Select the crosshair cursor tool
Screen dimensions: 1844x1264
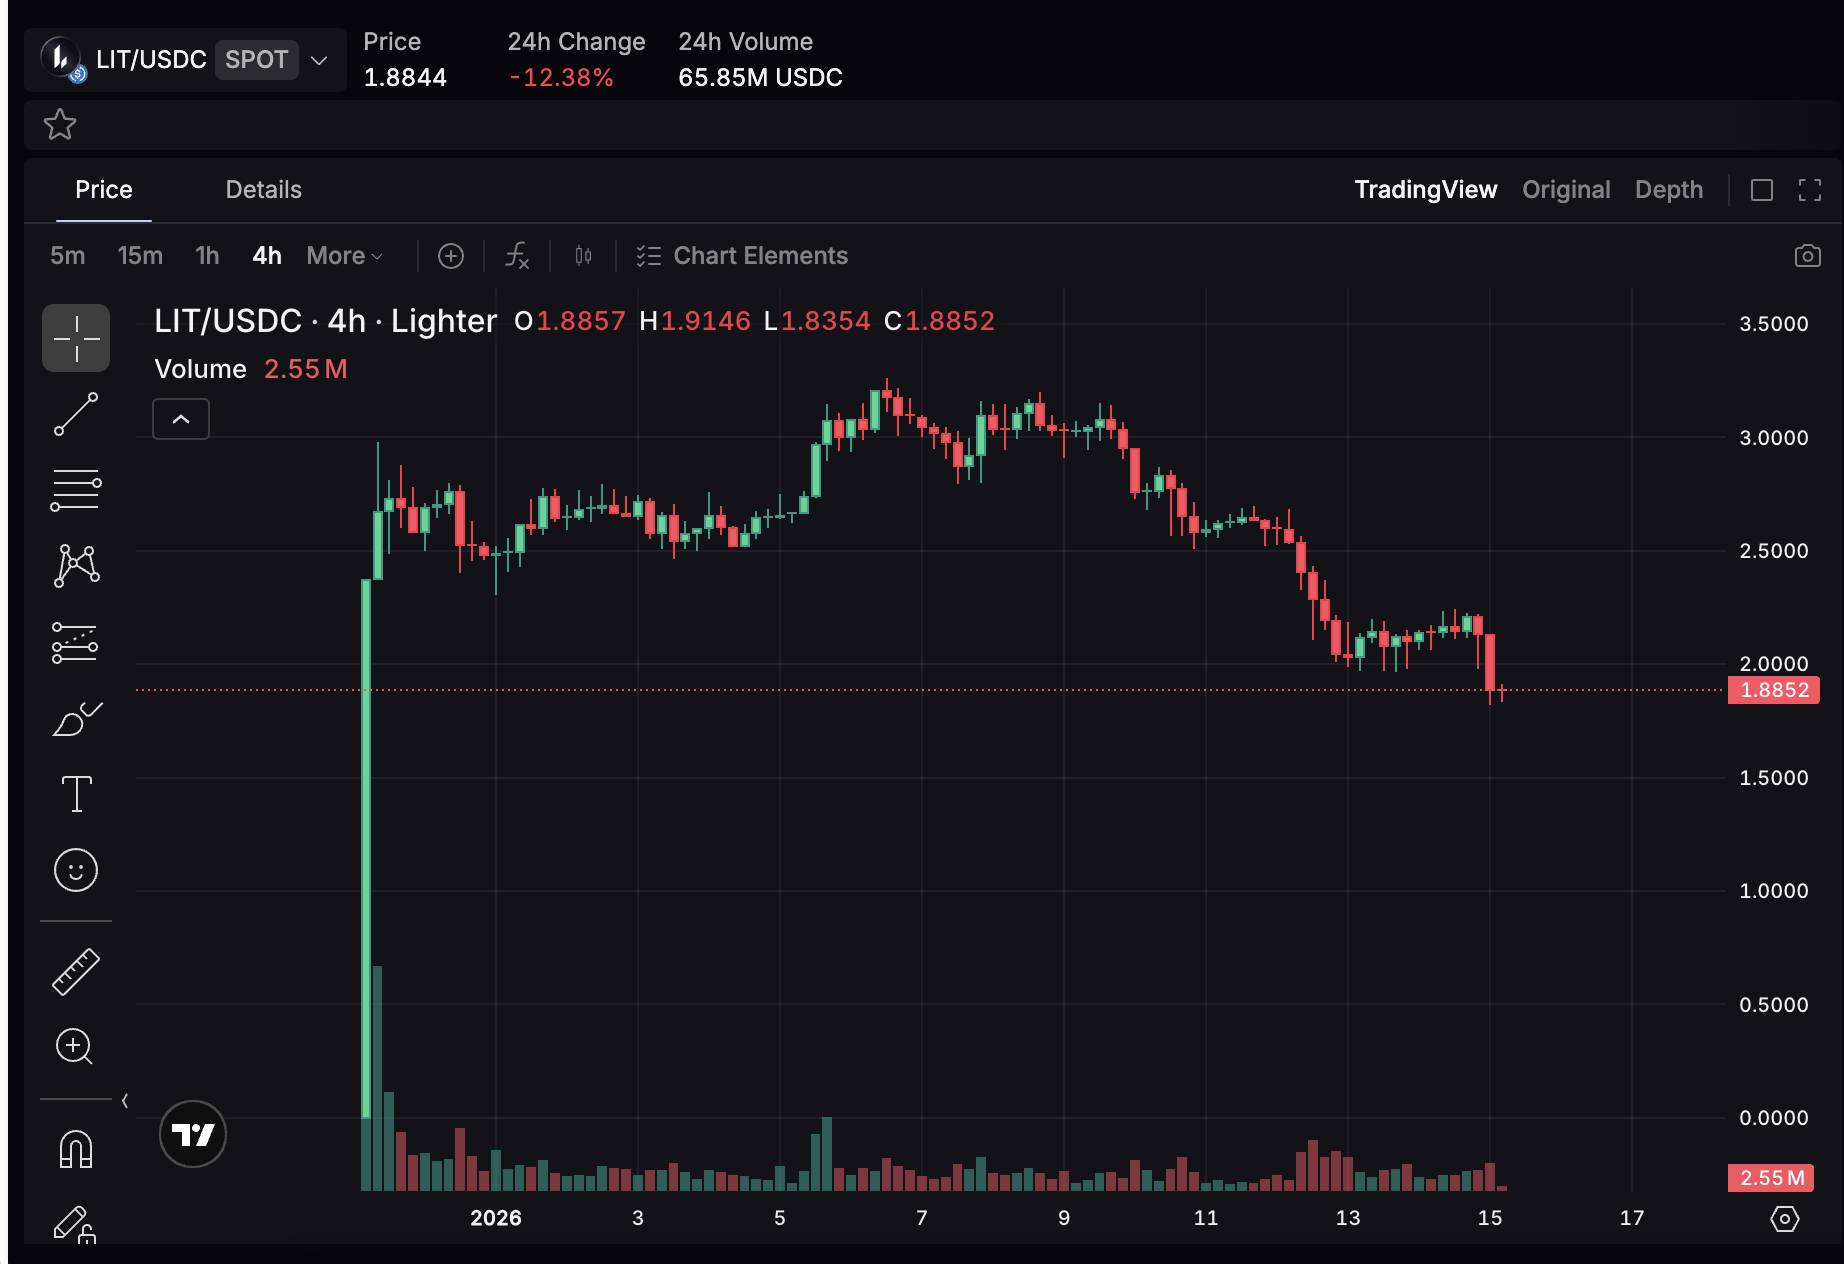click(75, 338)
